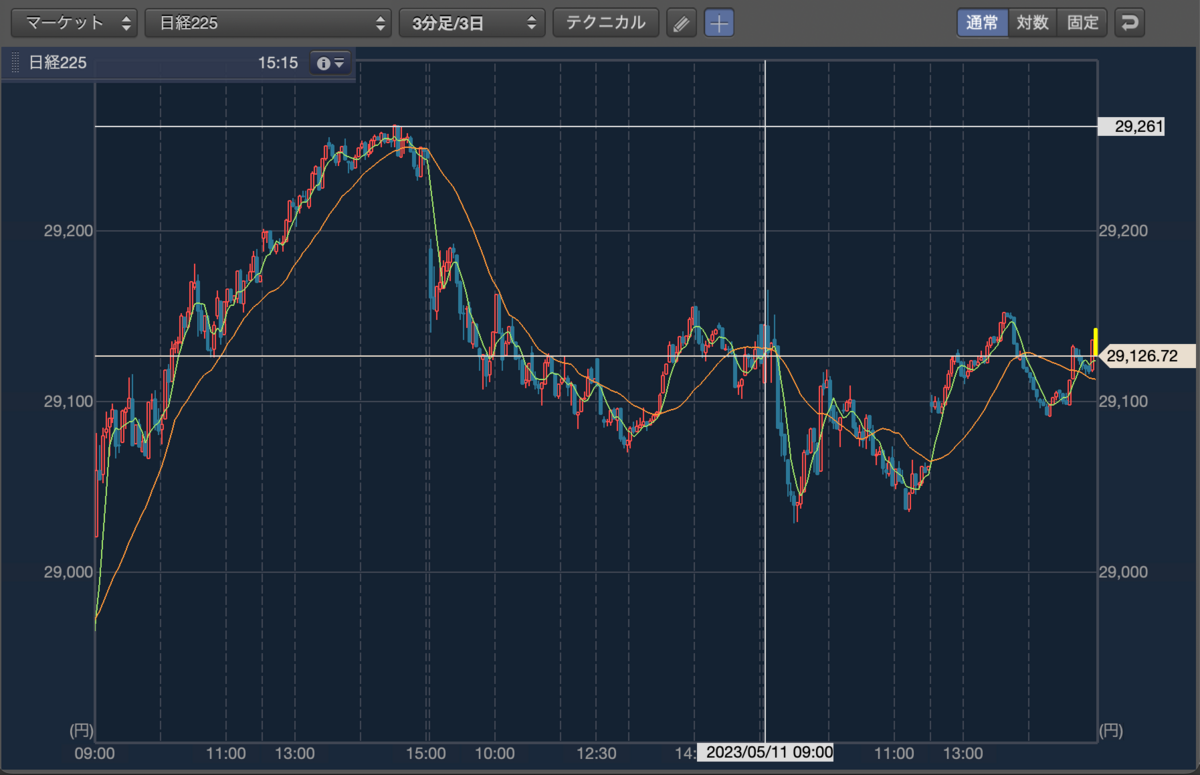Image resolution: width=1200 pixels, height=775 pixels.
Task: Click the 15:15 time label
Action: tap(278, 63)
